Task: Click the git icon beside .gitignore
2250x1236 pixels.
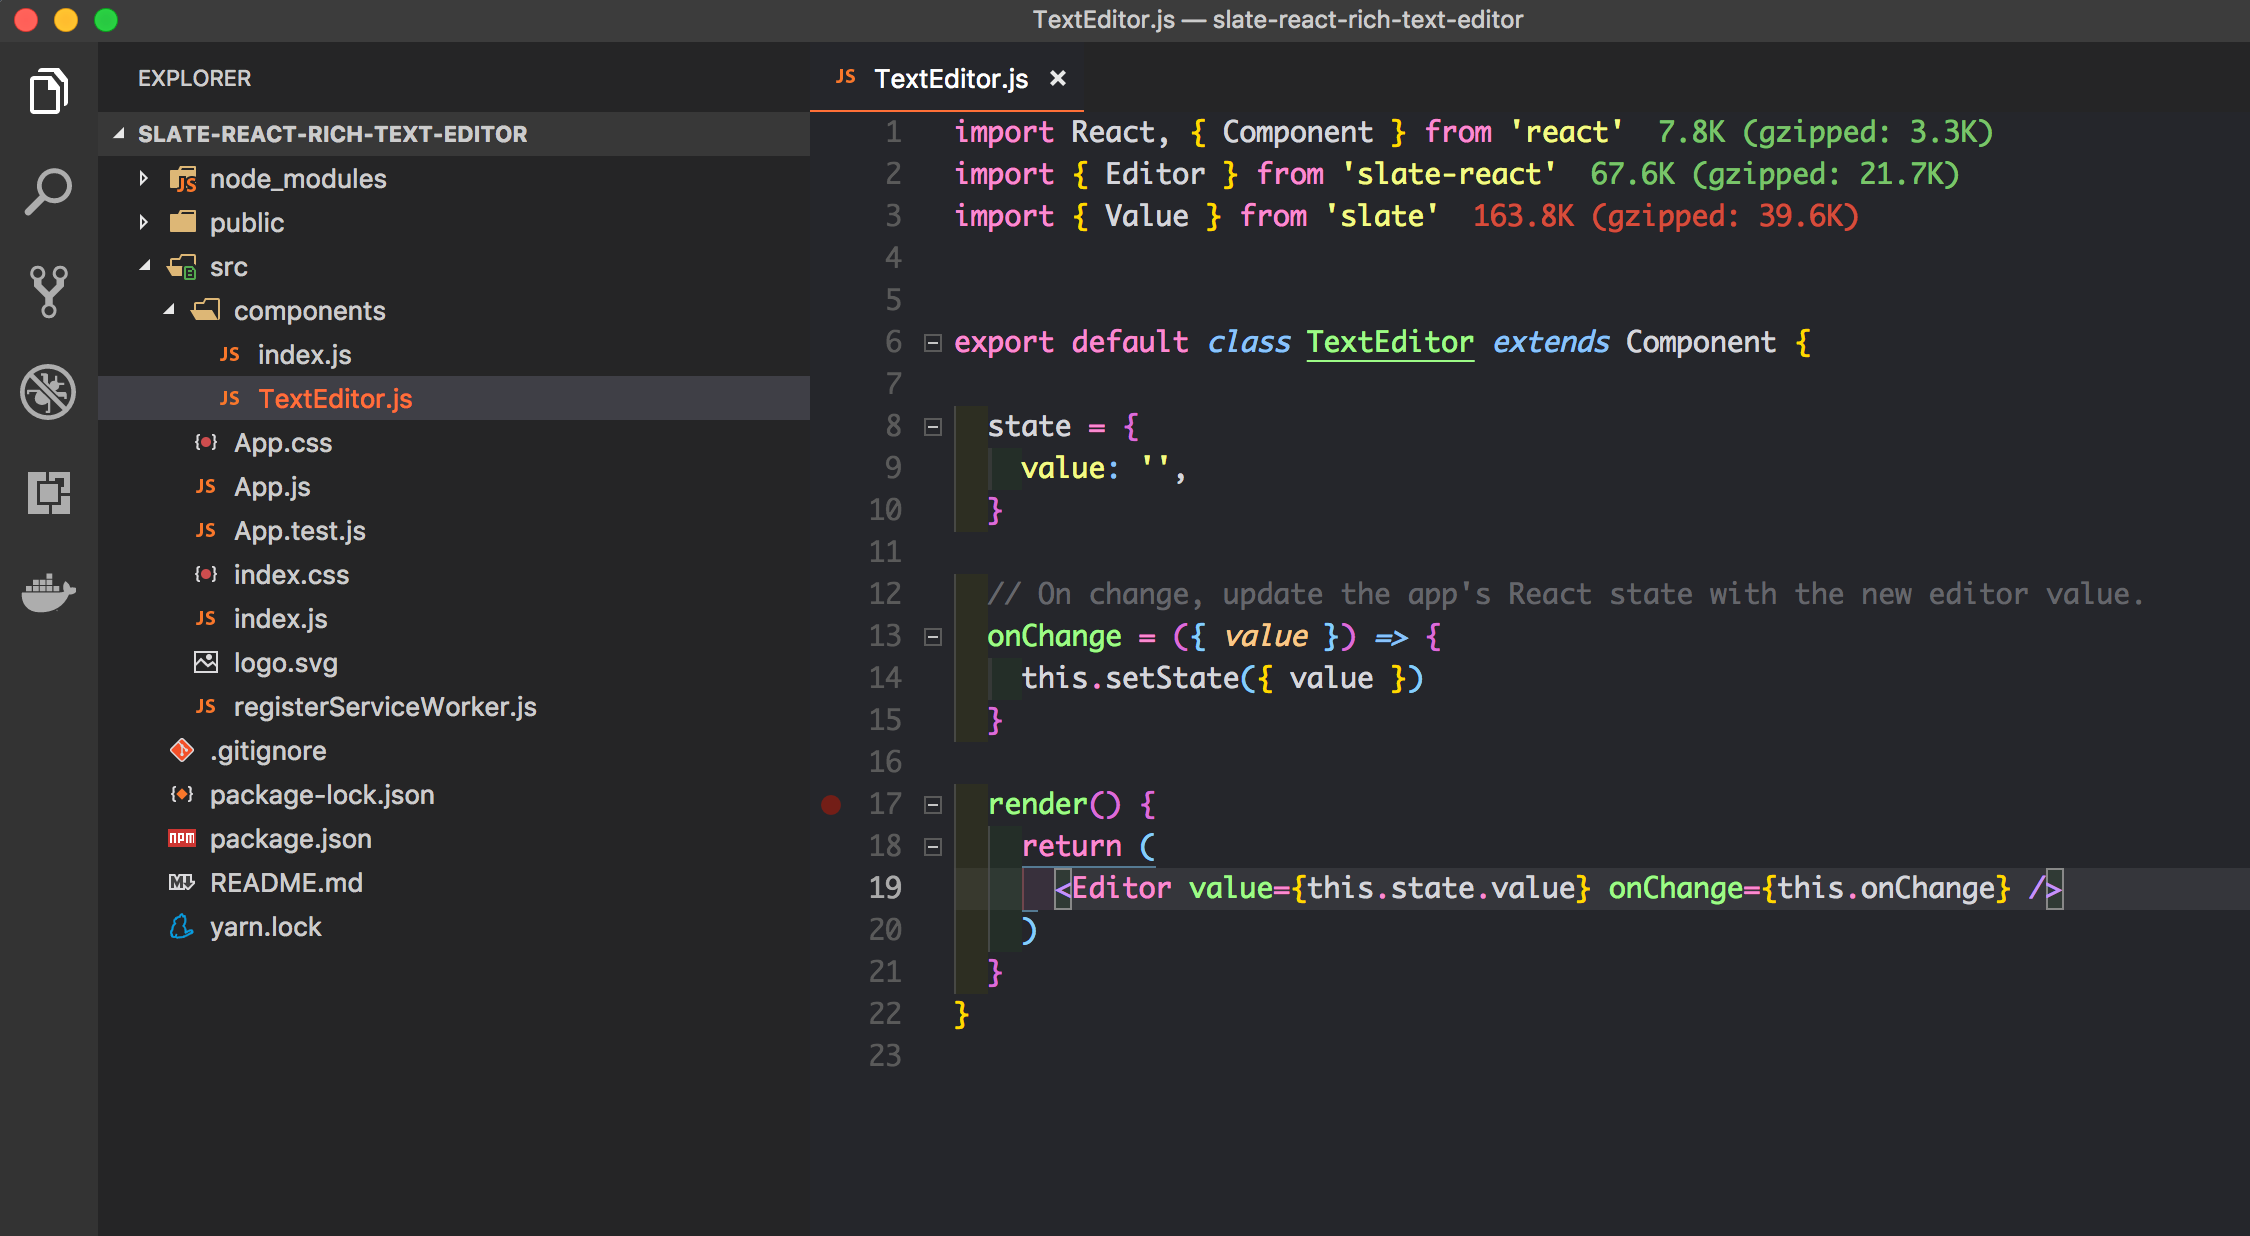Action: tap(182, 750)
